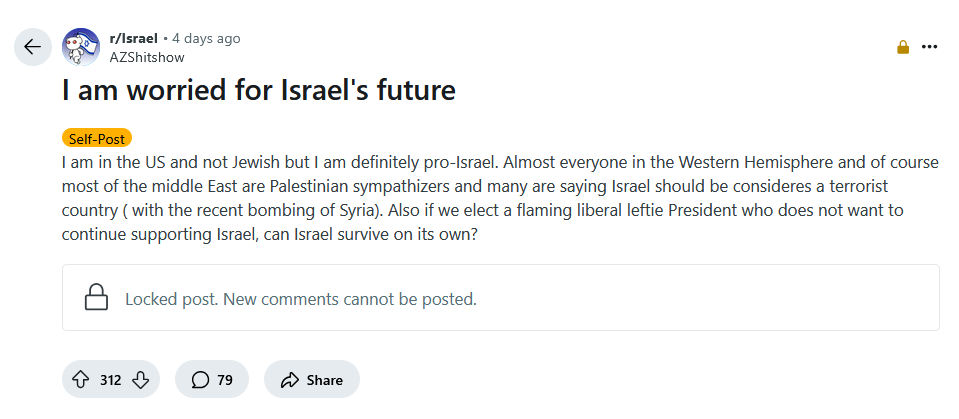959x419 pixels.
Task: Click the speech bubble comment icon
Action: tap(200, 380)
